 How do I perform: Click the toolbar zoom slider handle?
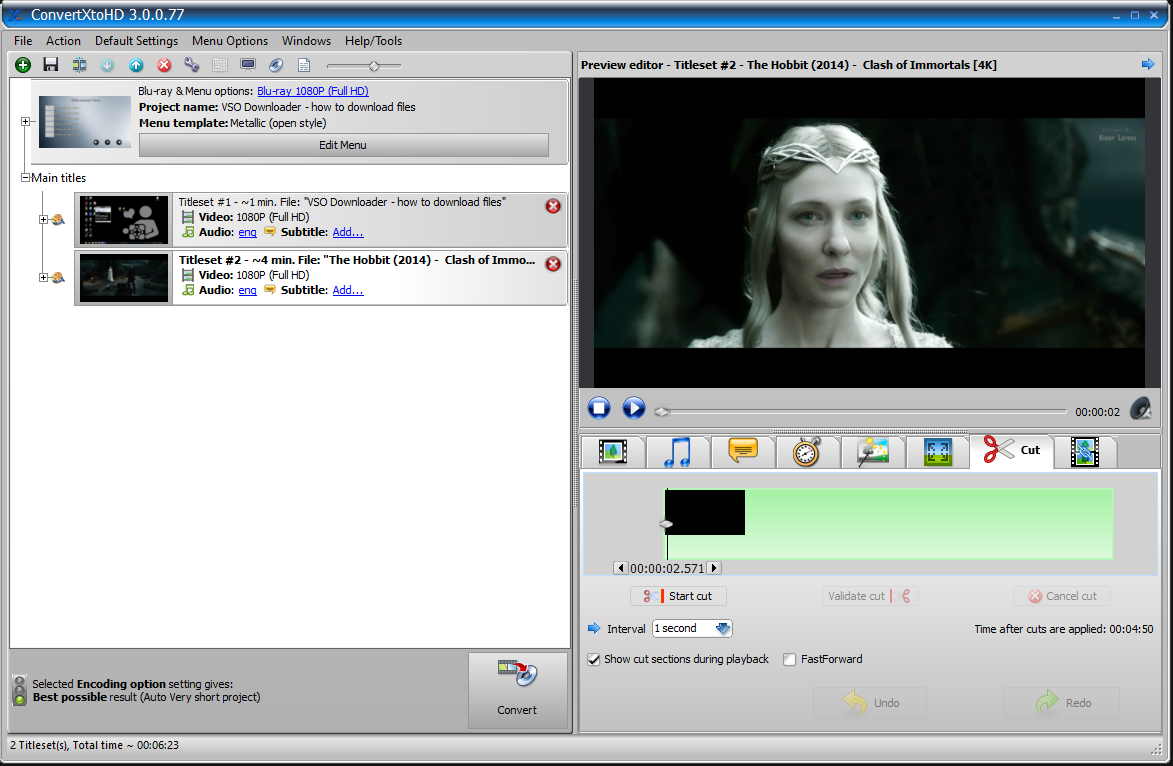[374, 66]
